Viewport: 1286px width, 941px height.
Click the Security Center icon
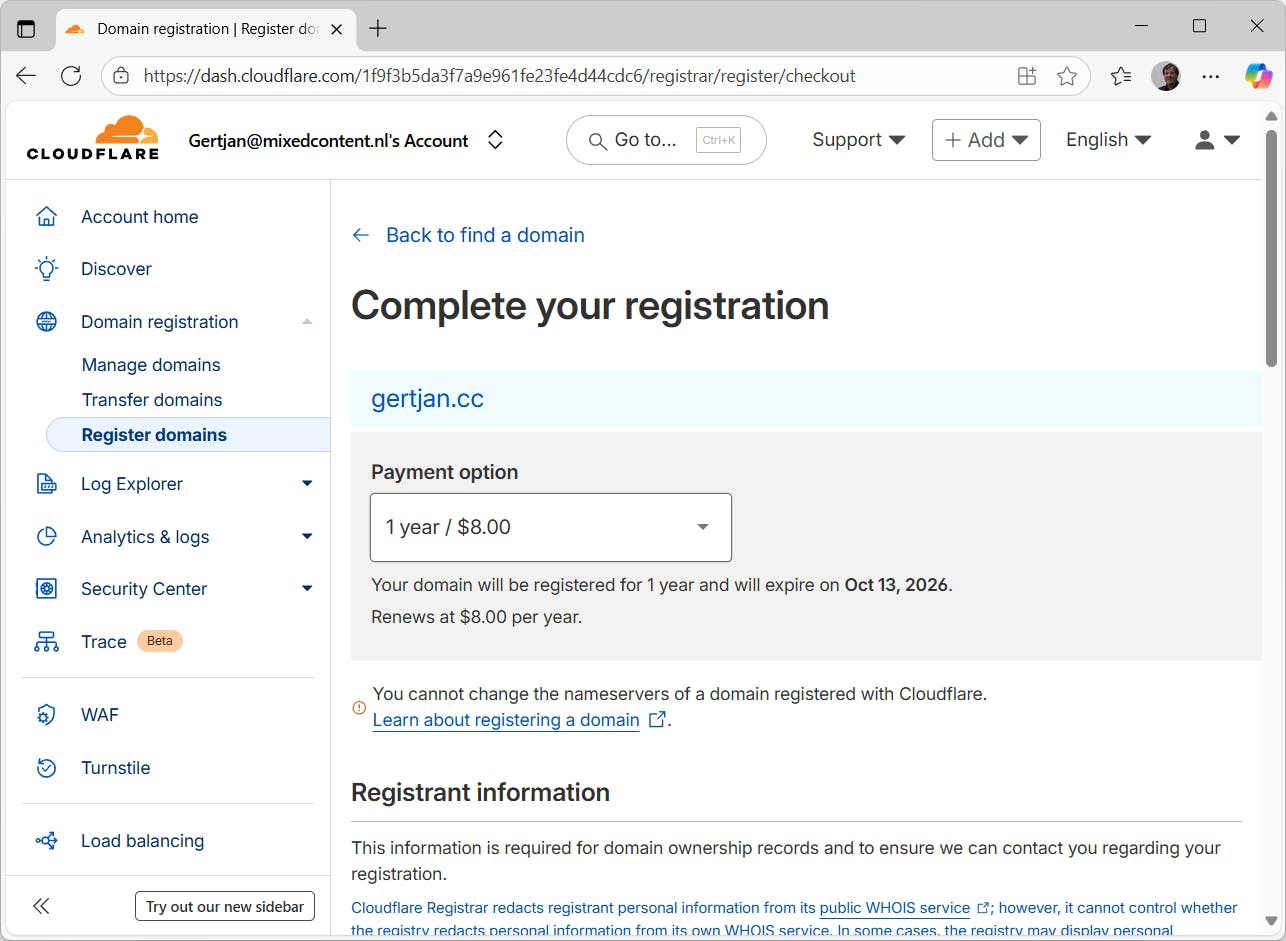[x=46, y=589]
